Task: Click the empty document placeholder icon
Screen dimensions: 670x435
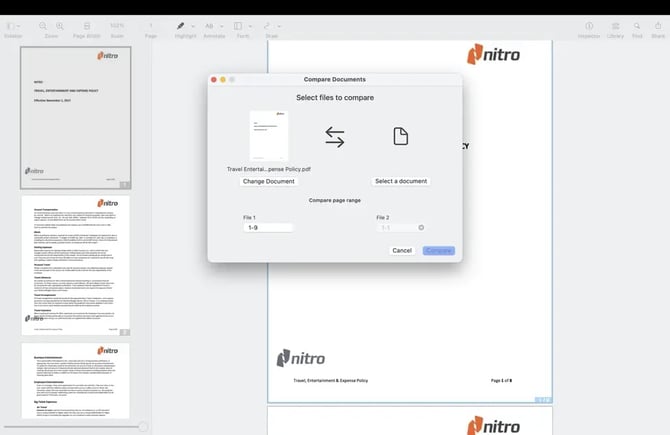Action: click(400, 136)
